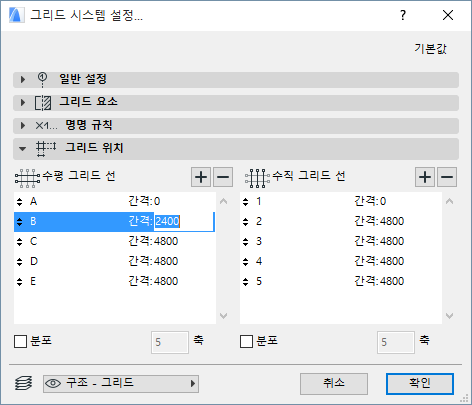This screenshot has height=405, width=472.
Task: Click the reorder handle of row 5
Action: (246, 282)
